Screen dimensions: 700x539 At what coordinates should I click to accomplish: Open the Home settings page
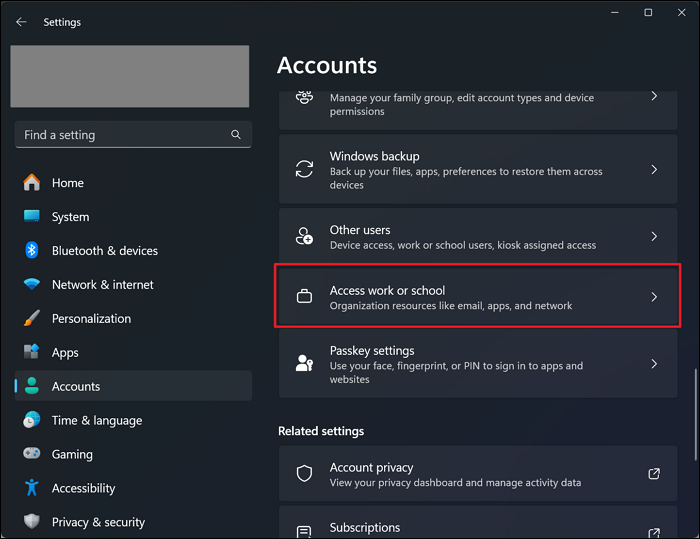tap(67, 183)
